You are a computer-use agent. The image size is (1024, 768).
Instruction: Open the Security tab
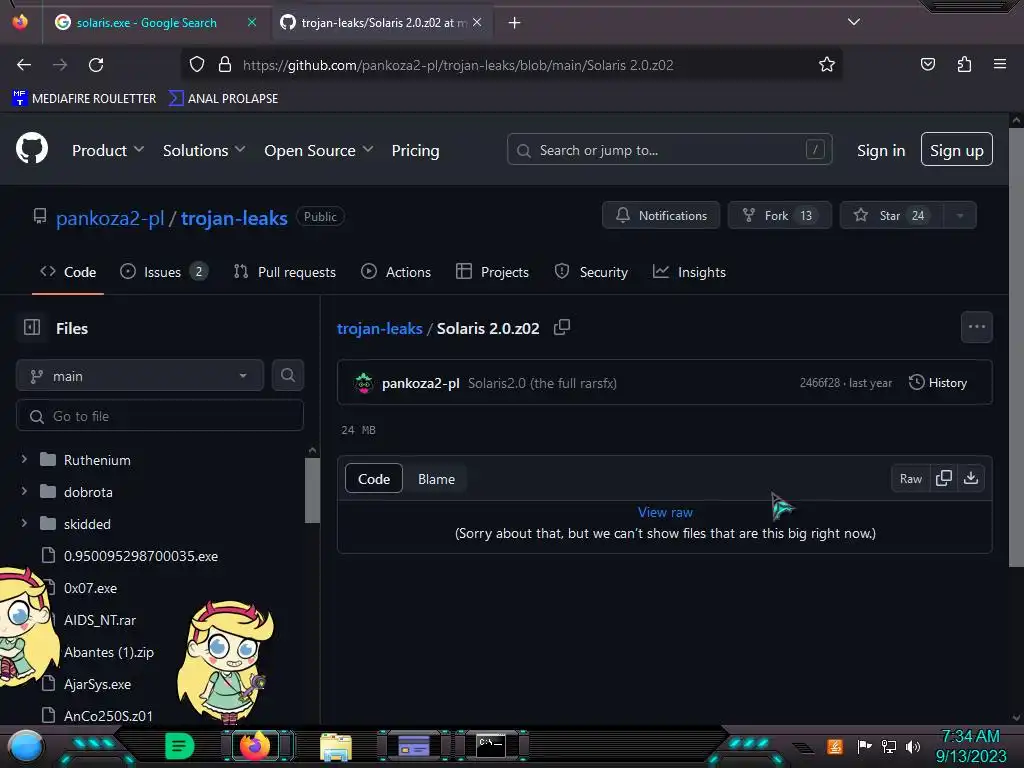pos(591,272)
